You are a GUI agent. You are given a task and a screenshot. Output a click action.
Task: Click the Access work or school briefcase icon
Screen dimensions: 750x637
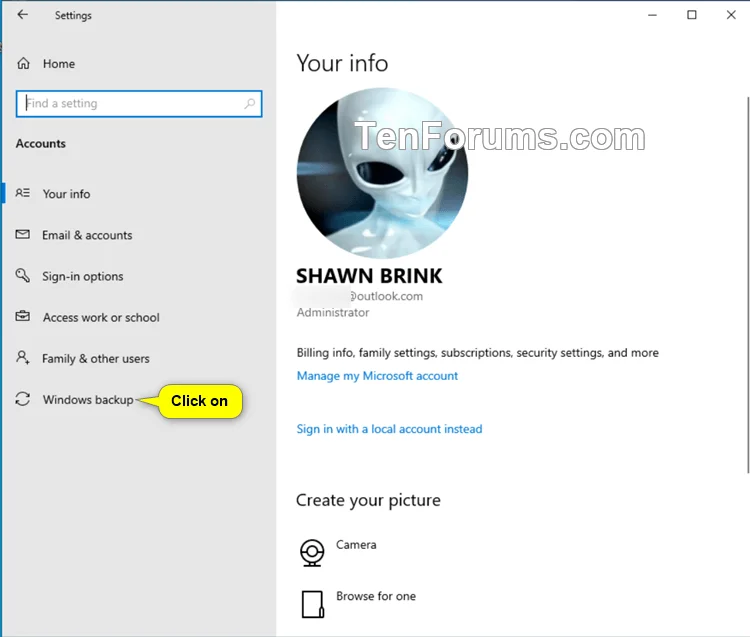tap(22, 317)
